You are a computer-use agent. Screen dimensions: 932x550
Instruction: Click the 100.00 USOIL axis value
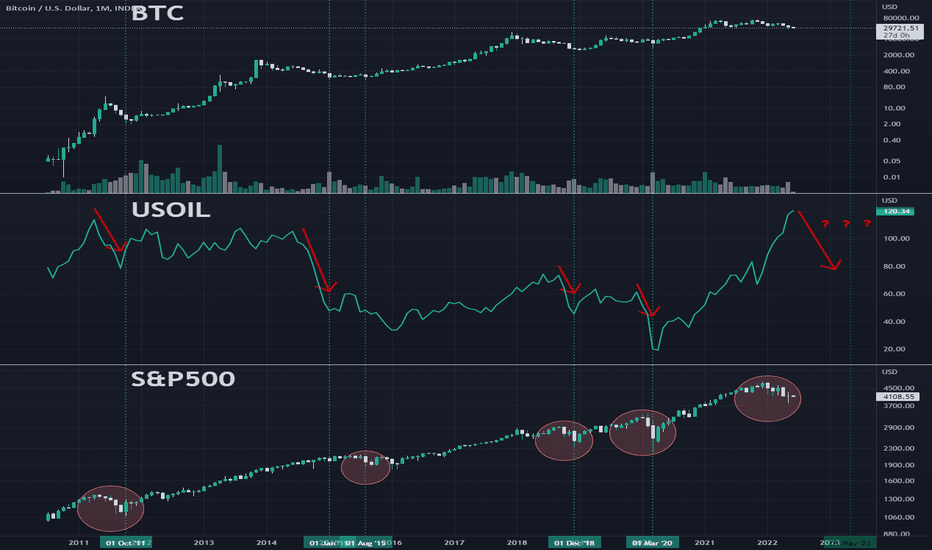point(897,238)
